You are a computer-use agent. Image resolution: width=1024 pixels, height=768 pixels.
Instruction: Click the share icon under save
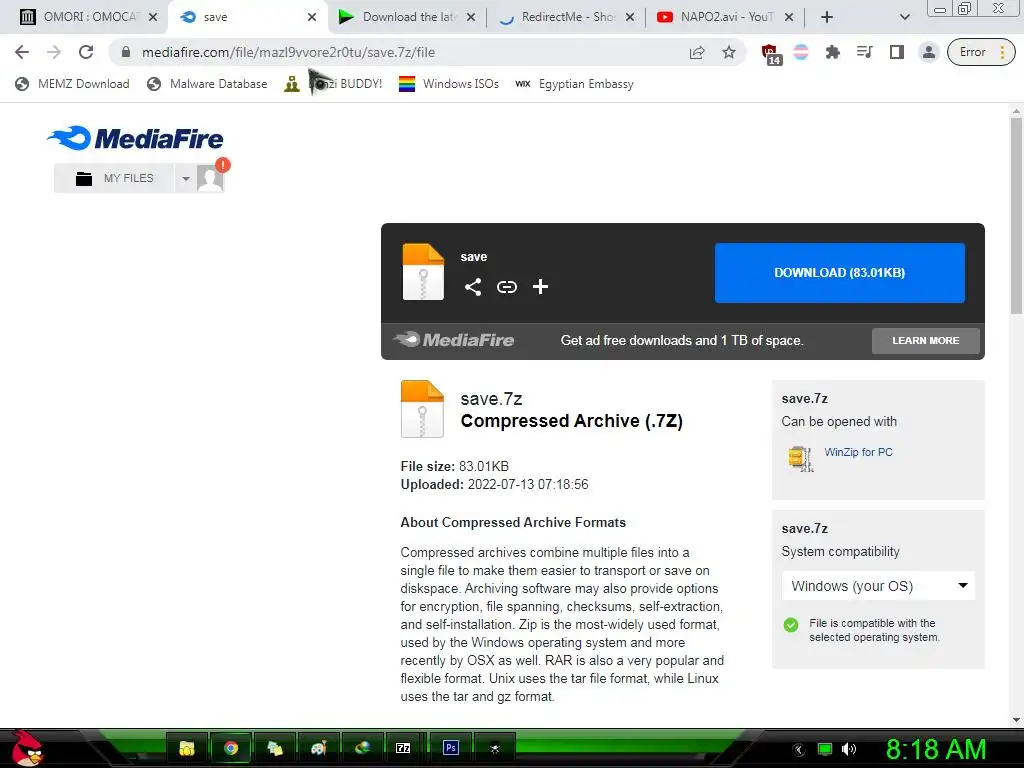[x=473, y=287]
